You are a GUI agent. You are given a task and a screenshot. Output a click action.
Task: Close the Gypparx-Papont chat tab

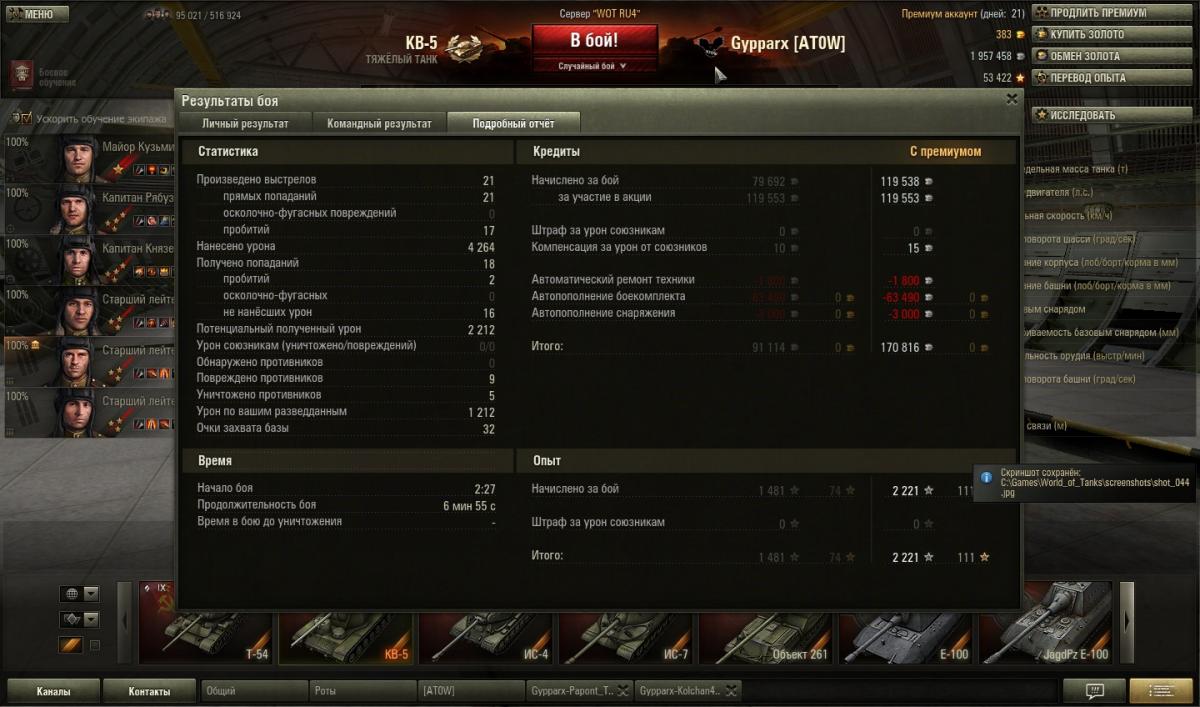coord(622,690)
